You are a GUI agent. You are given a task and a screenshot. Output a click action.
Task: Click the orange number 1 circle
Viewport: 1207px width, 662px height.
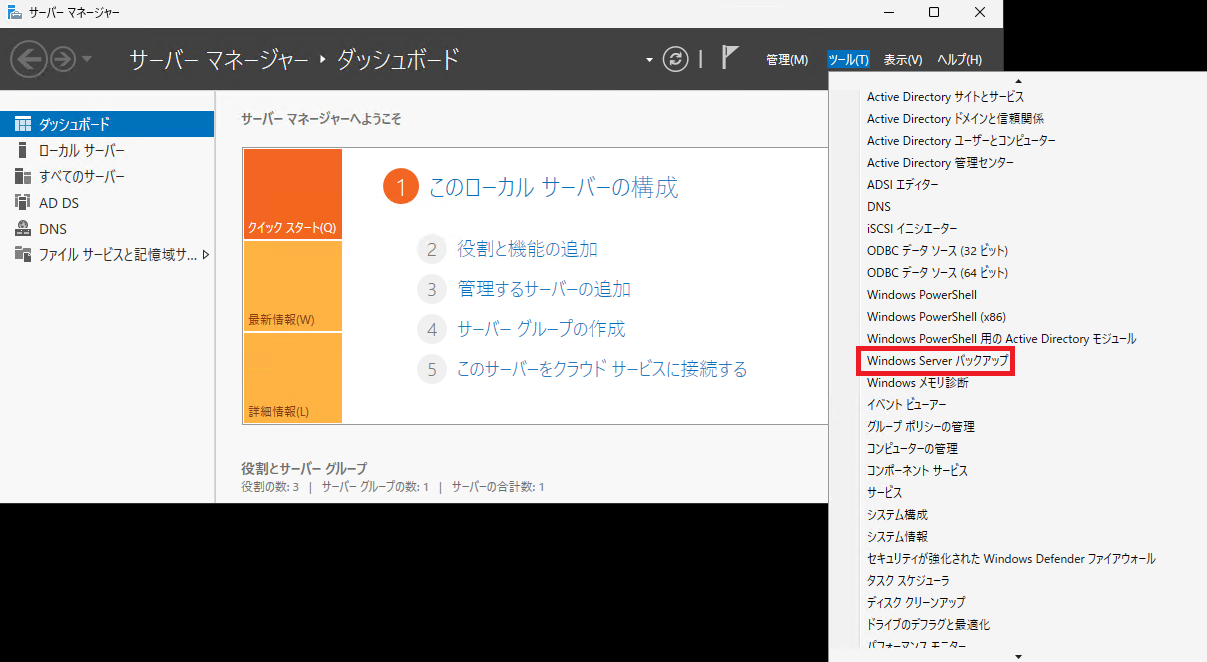(400, 187)
